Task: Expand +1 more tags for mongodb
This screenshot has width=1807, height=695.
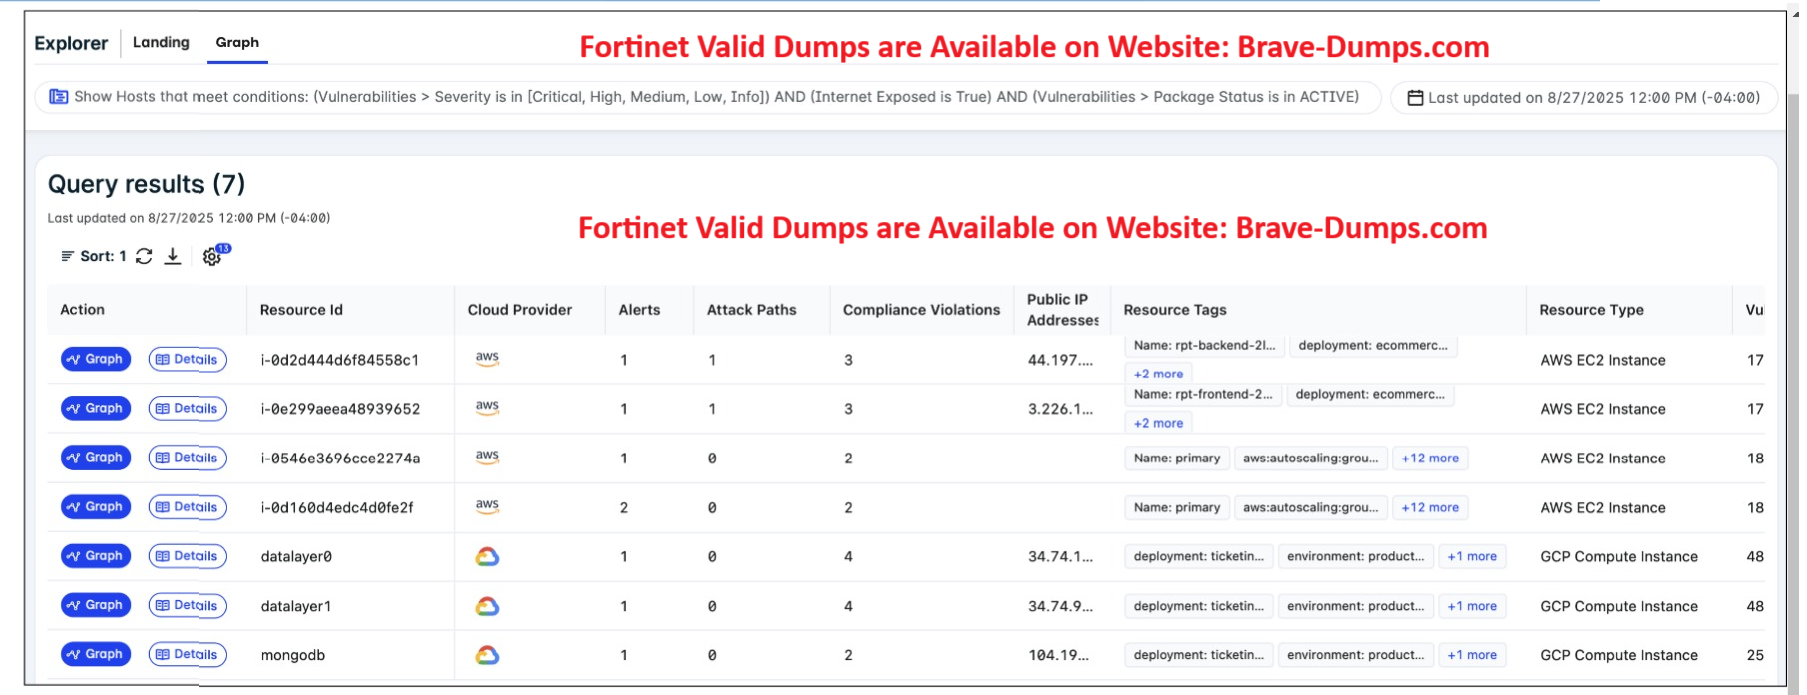Action: point(1472,655)
